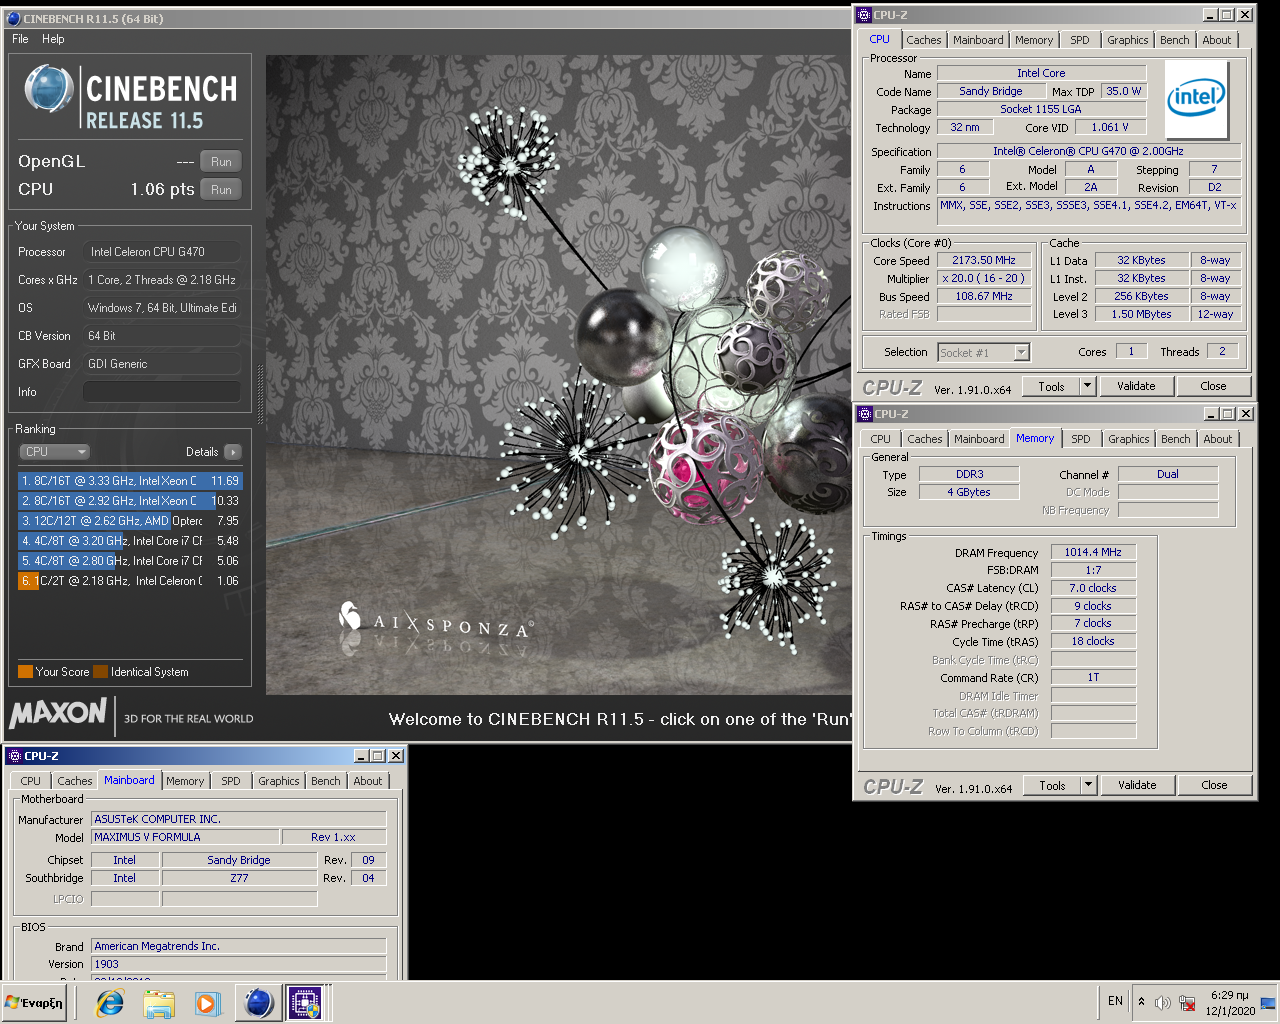Click Validate in Memory CPU-Z window
Image resolution: width=1280 pixels, height=1024 pixels.
coord(1137,785)
